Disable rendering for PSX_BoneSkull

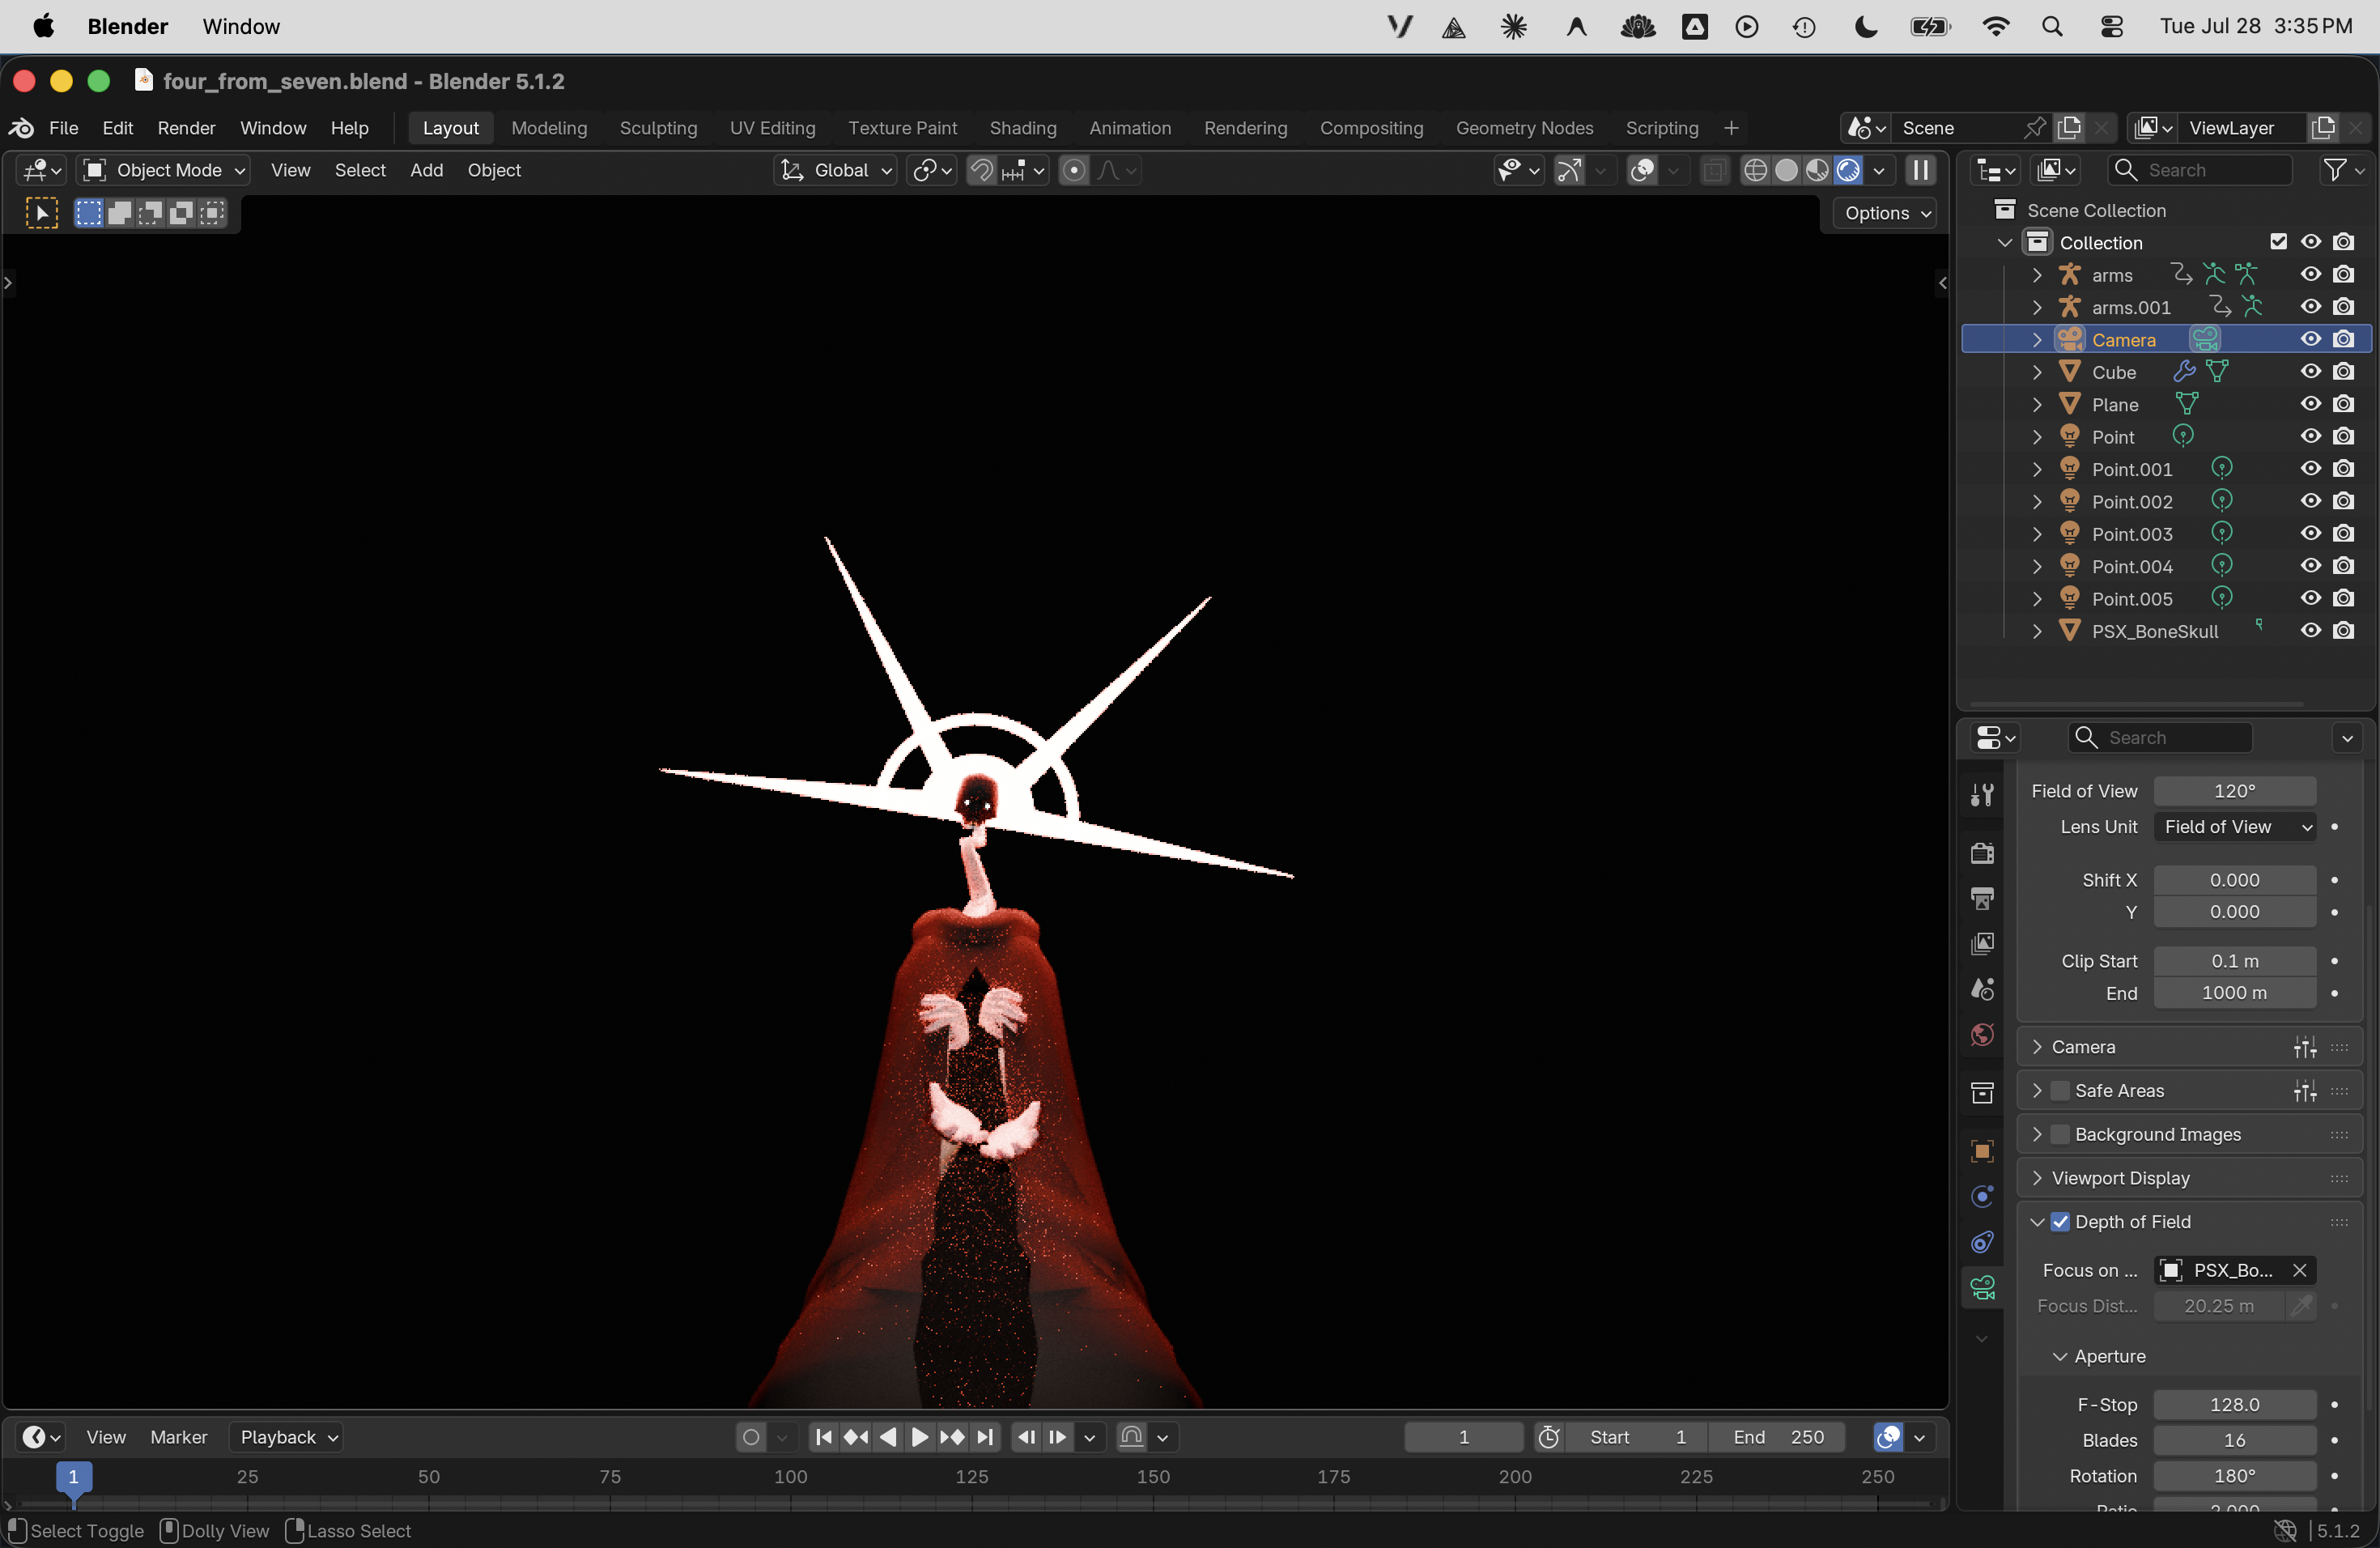coord(2343,631)
